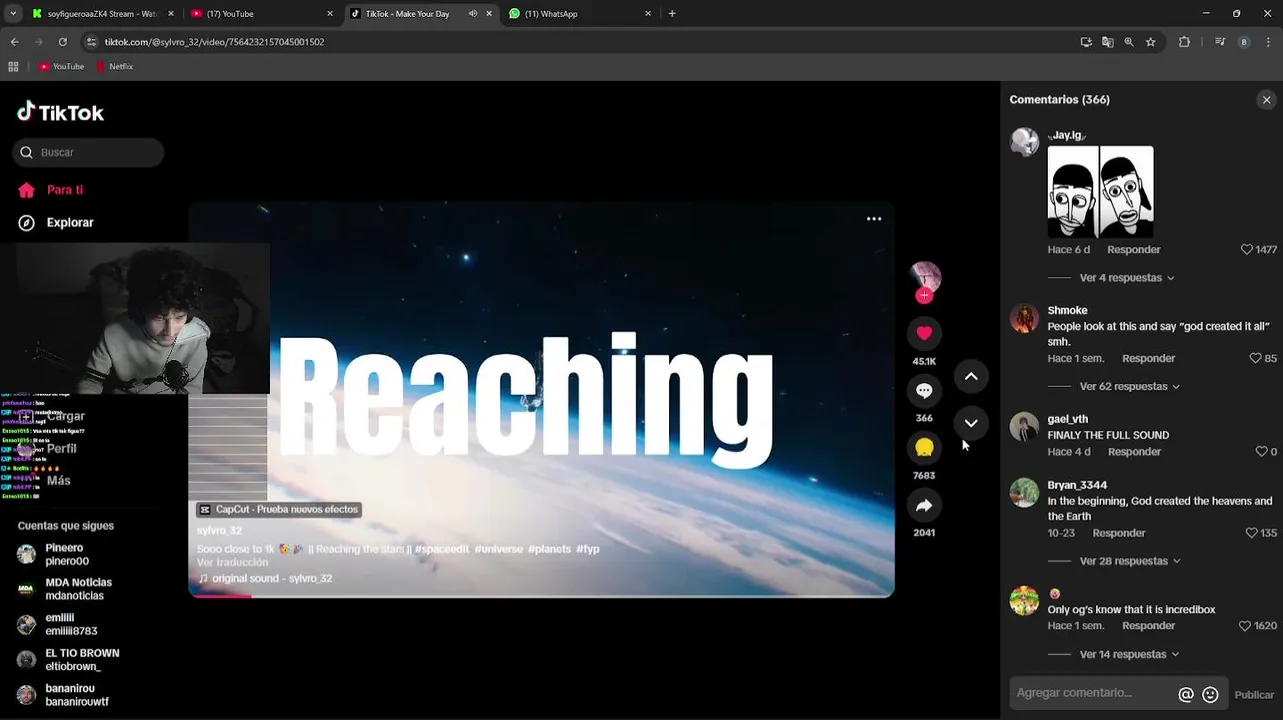Reload the page in Chrome
This screenshot has height=720, width=1283.
pos(62,42)
